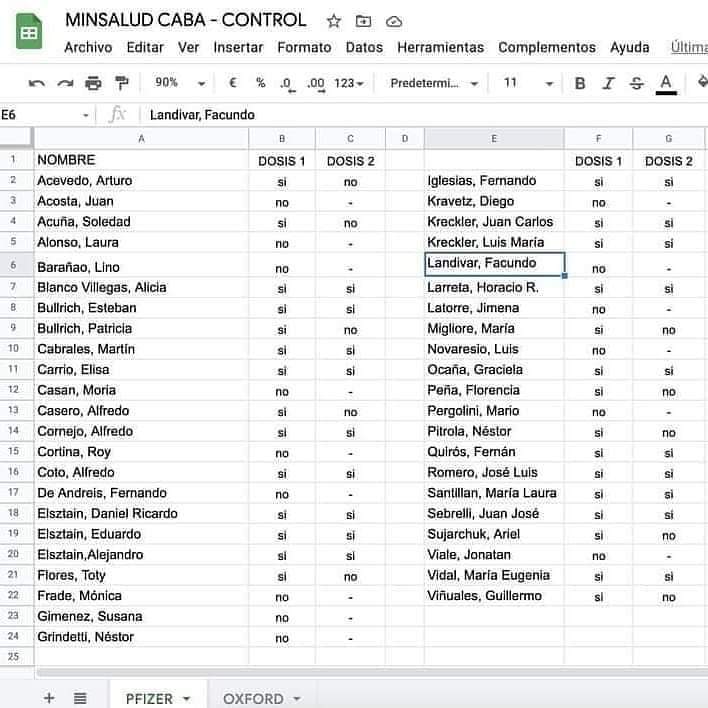Toggle strikethrough formatting
The width and height of the screenshot is (708, 708).
(636, 83)
